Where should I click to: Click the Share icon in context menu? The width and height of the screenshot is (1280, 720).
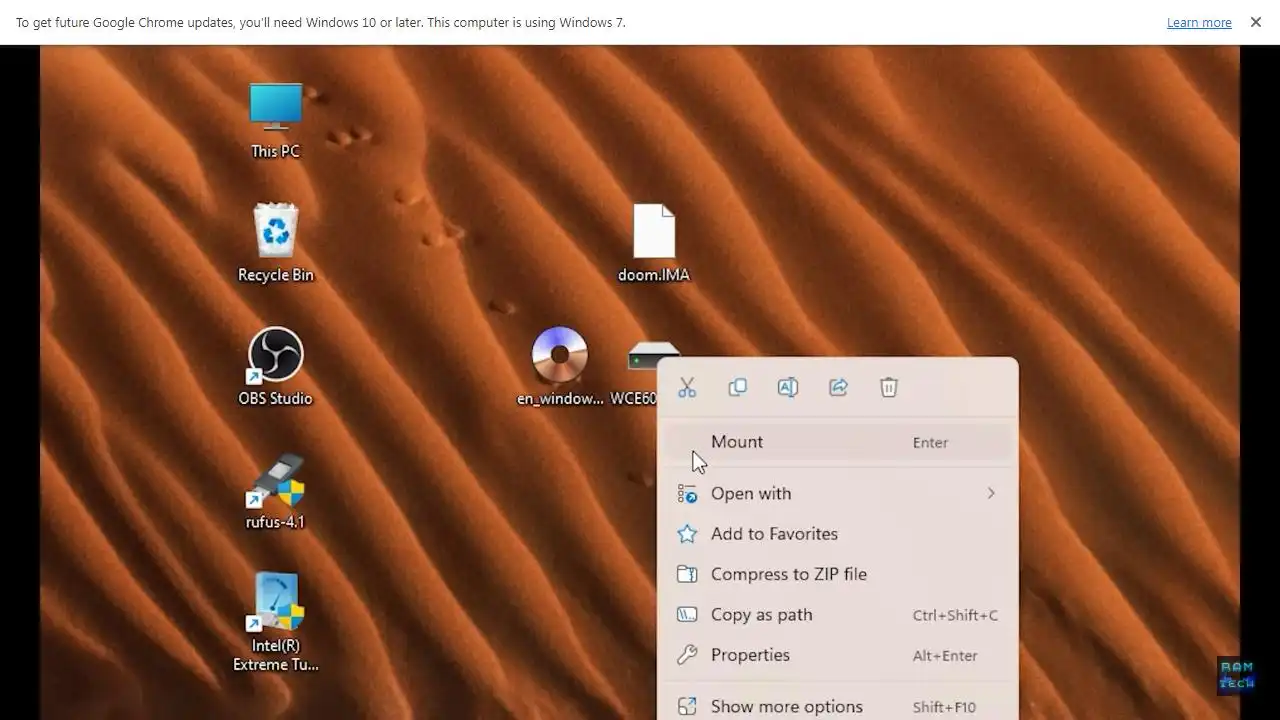[x=838, y=387]
